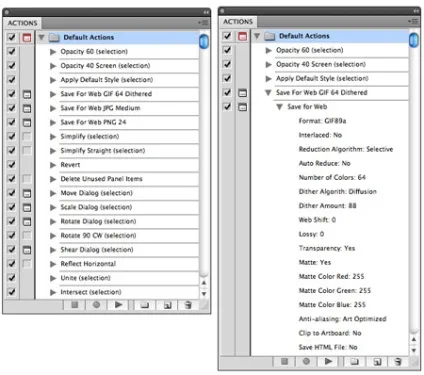Click 'Number of Colors: 64' parameter text
The width and height of the screenshot is (424, 375).
[332, 177]
